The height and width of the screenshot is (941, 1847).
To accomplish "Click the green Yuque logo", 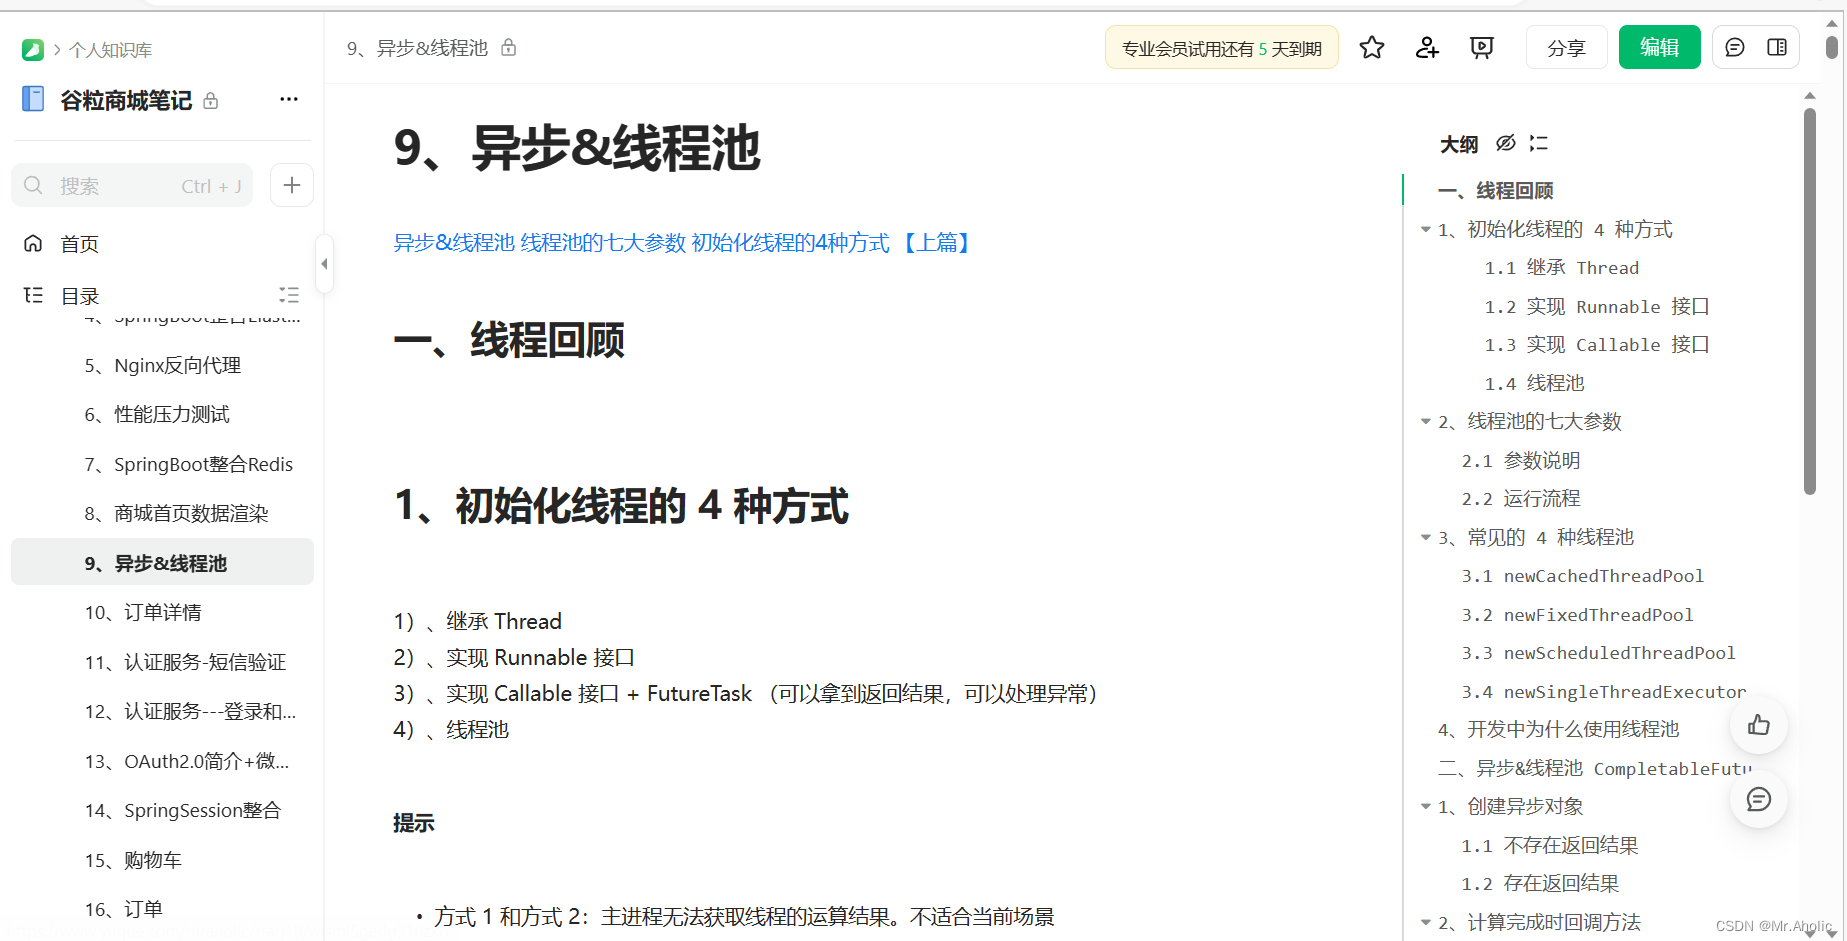I will [x=31, y=49].
